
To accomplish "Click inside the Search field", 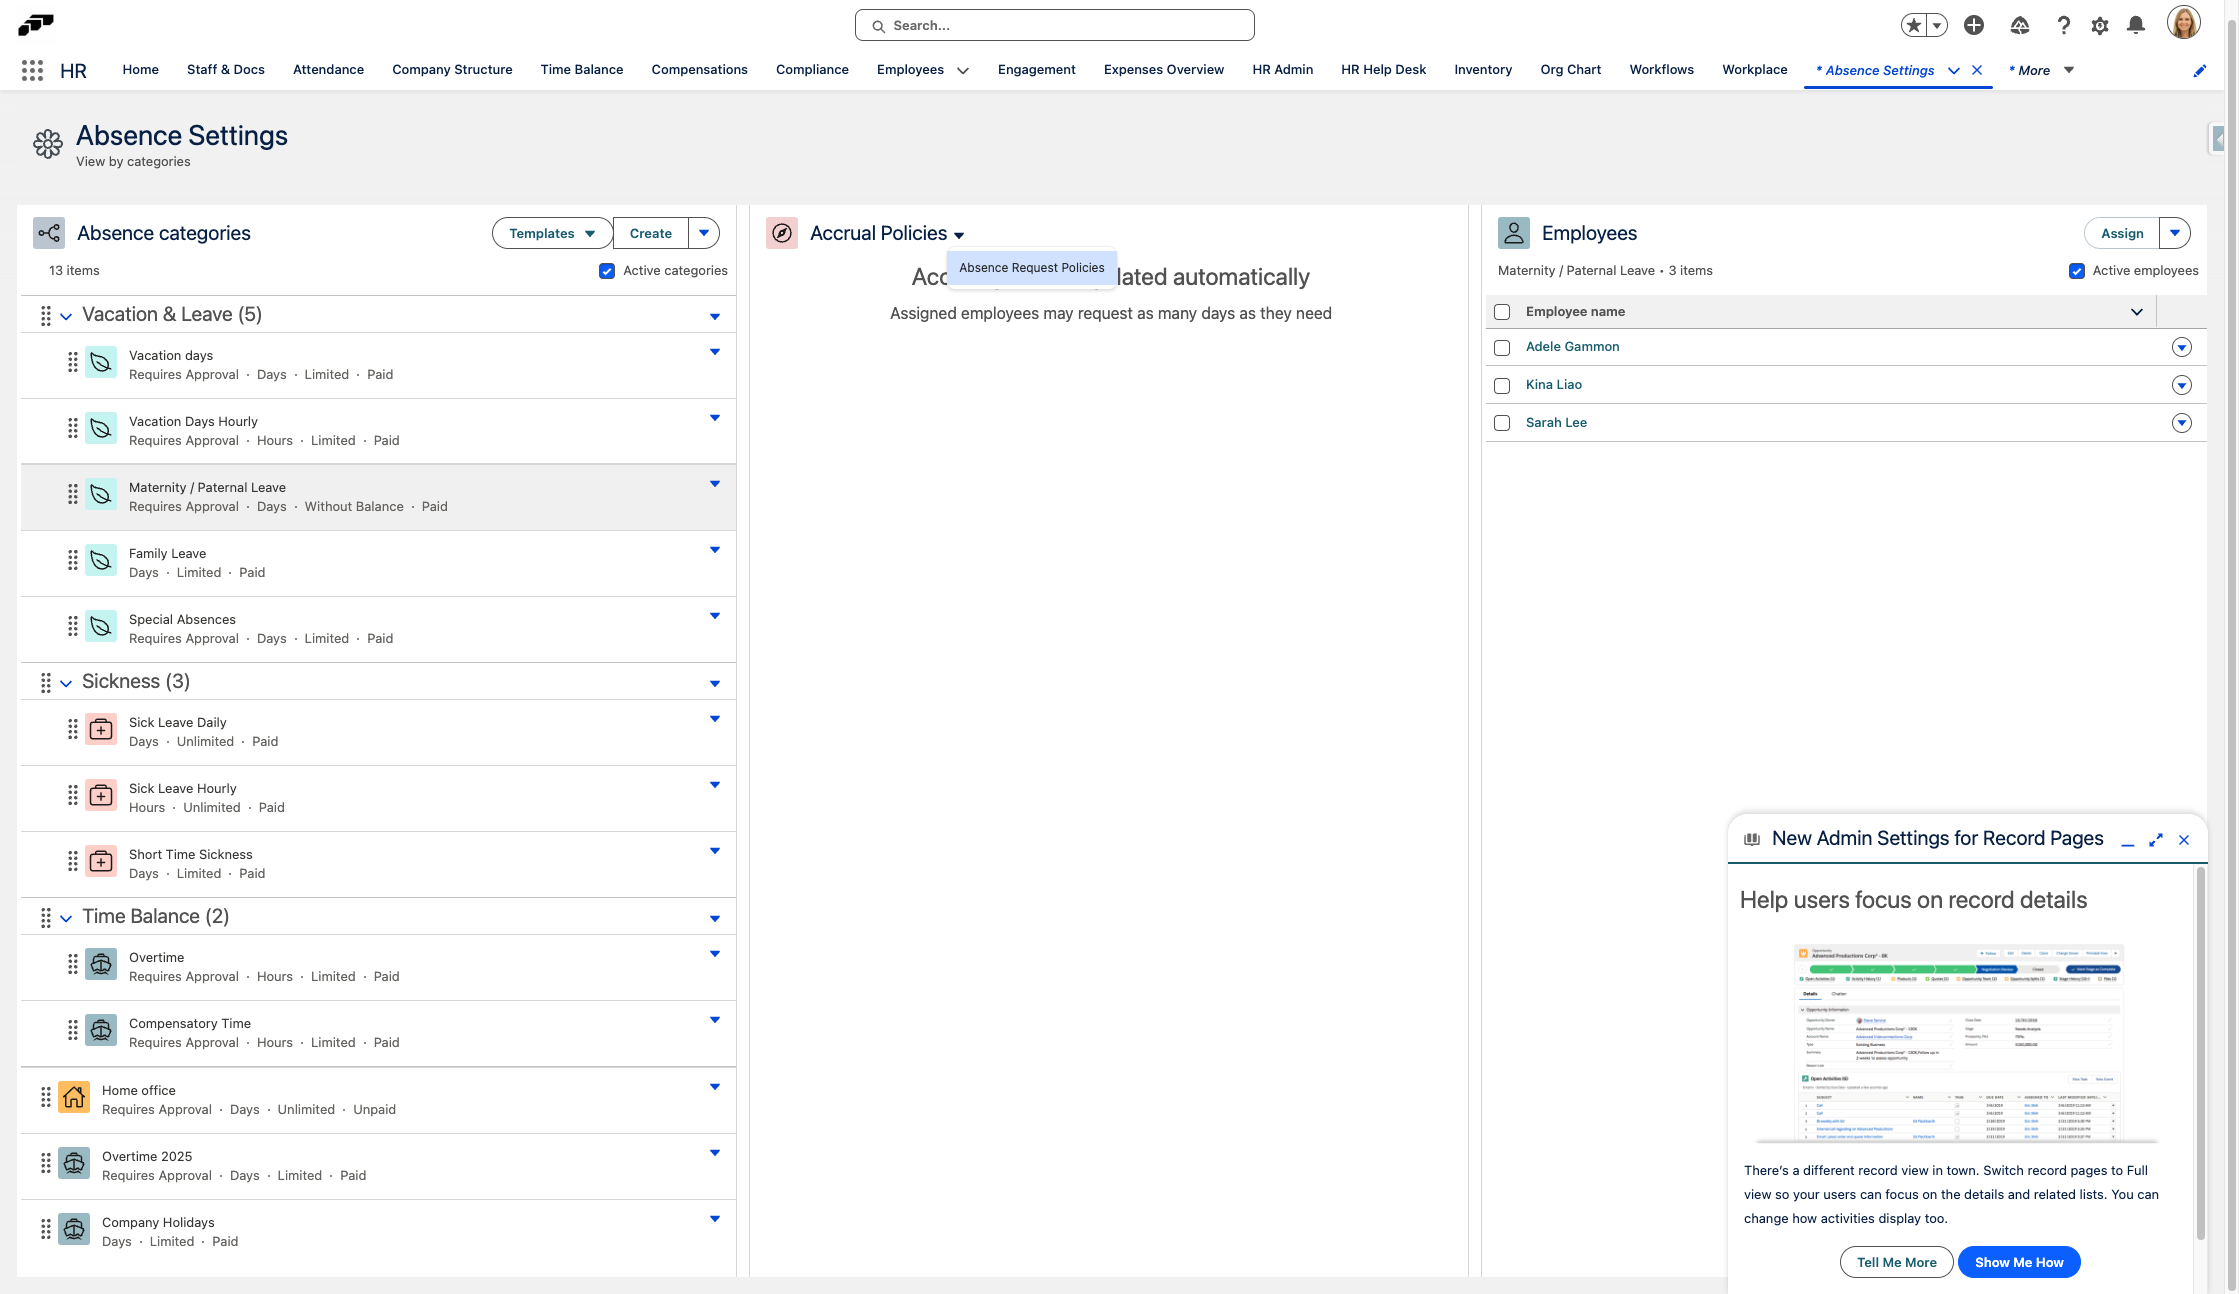I will point(1053,25).
